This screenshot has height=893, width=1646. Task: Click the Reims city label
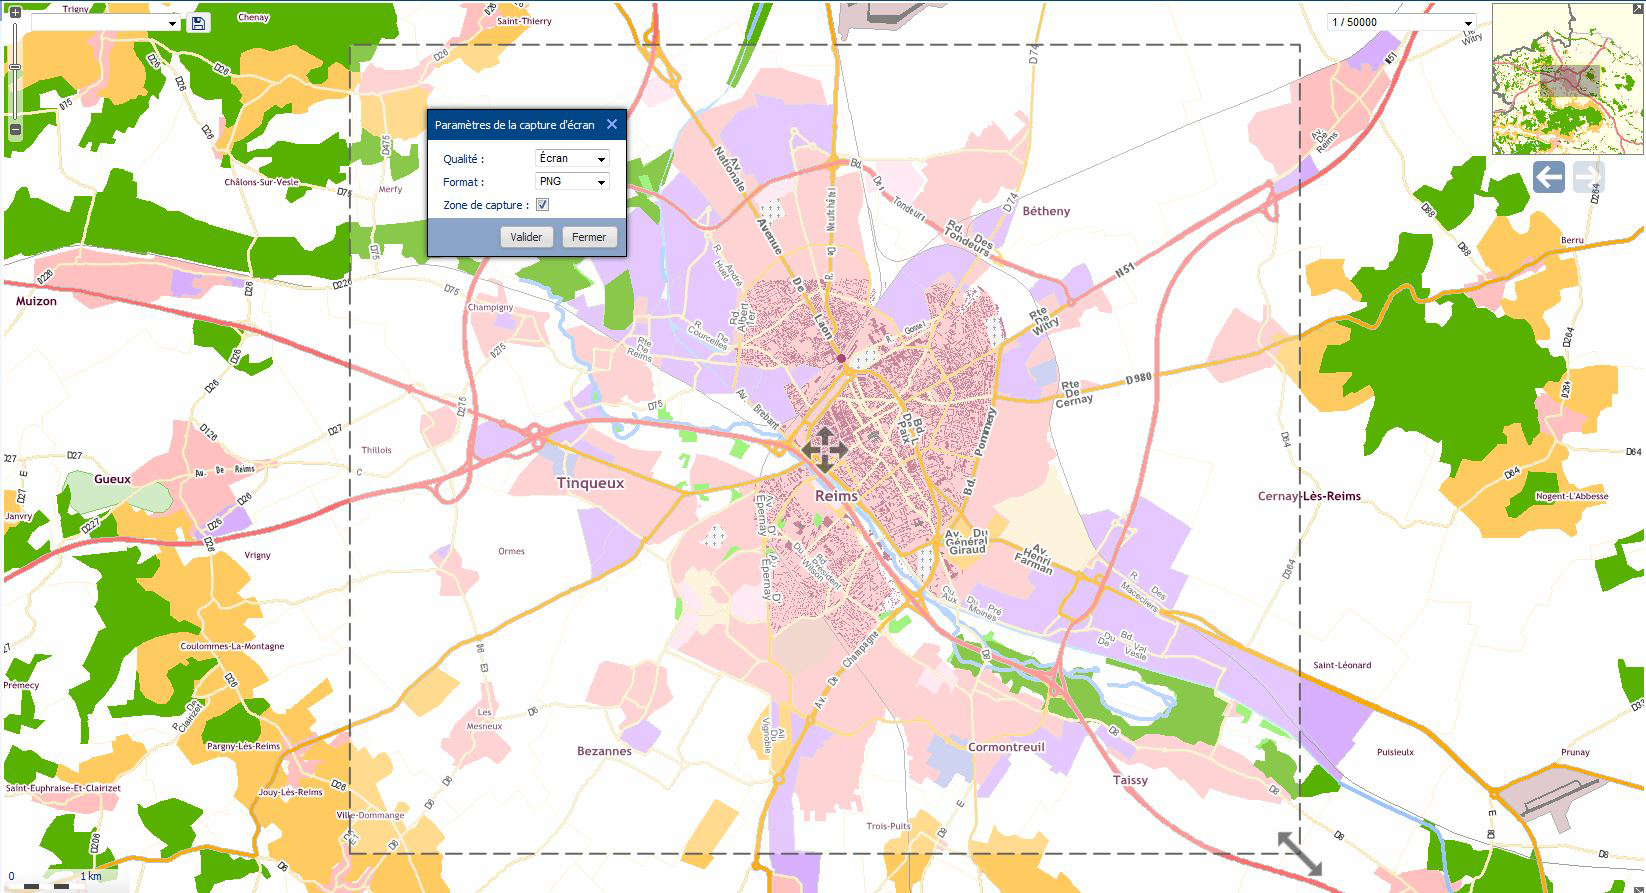click(x=836, y=496)
